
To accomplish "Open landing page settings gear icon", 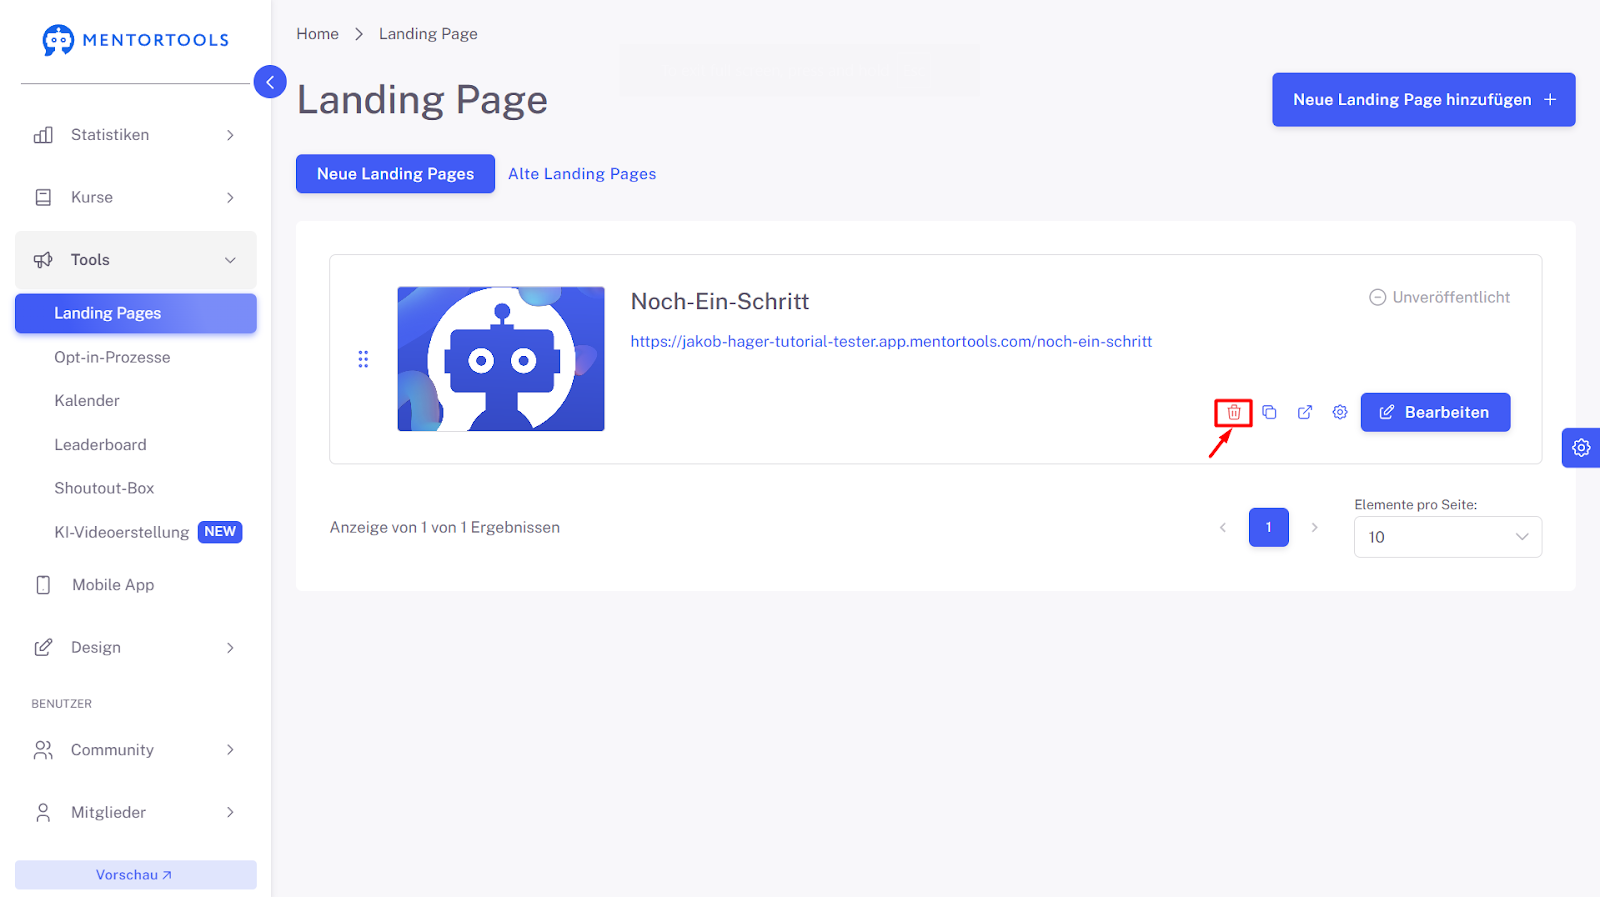I will (x=1340, y=412).
